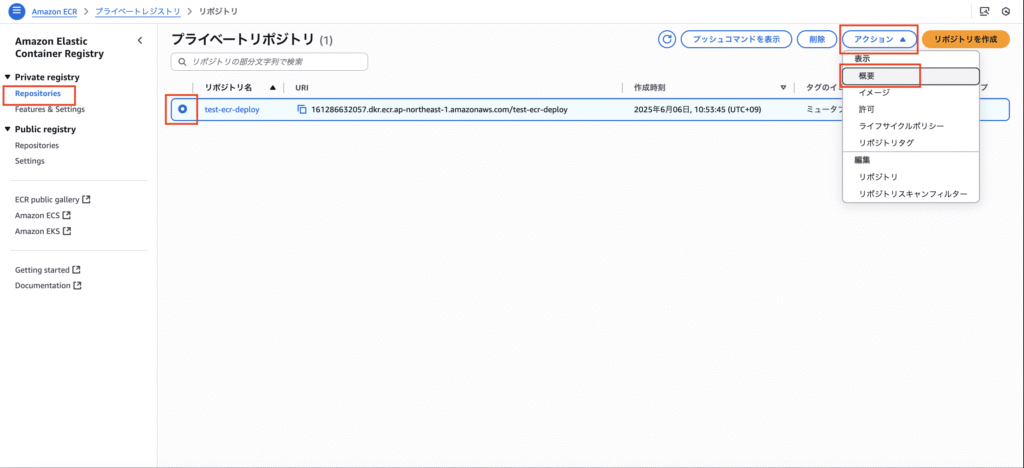Choose リポジトリスキャンフィルター from the menu
The image size is (1024, 468).
coord(910,195)
